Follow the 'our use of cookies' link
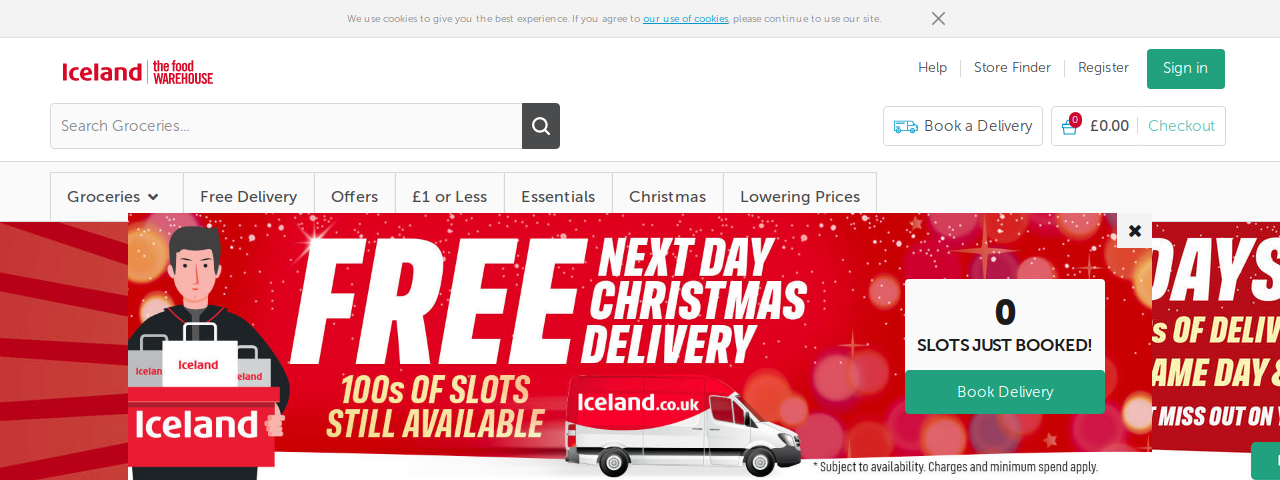Image resolution: width=1280 pixels, height=480 pixels. [686, 19]
